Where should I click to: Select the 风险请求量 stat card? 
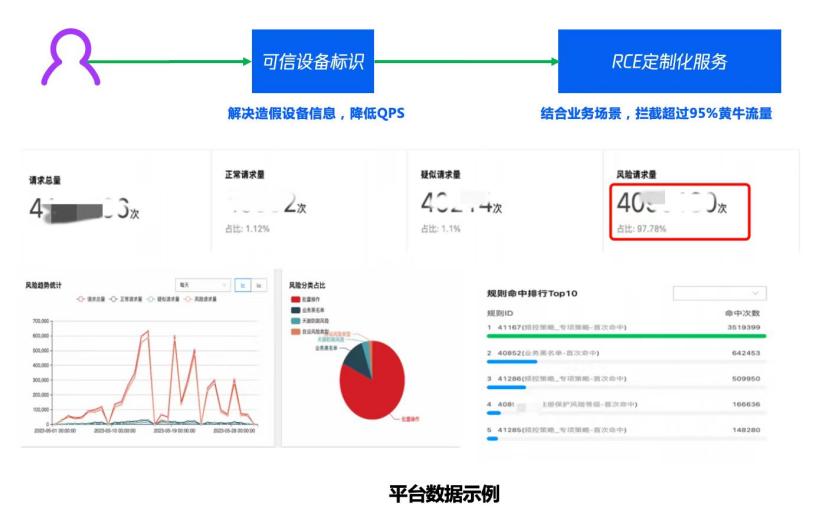(680, 210)
